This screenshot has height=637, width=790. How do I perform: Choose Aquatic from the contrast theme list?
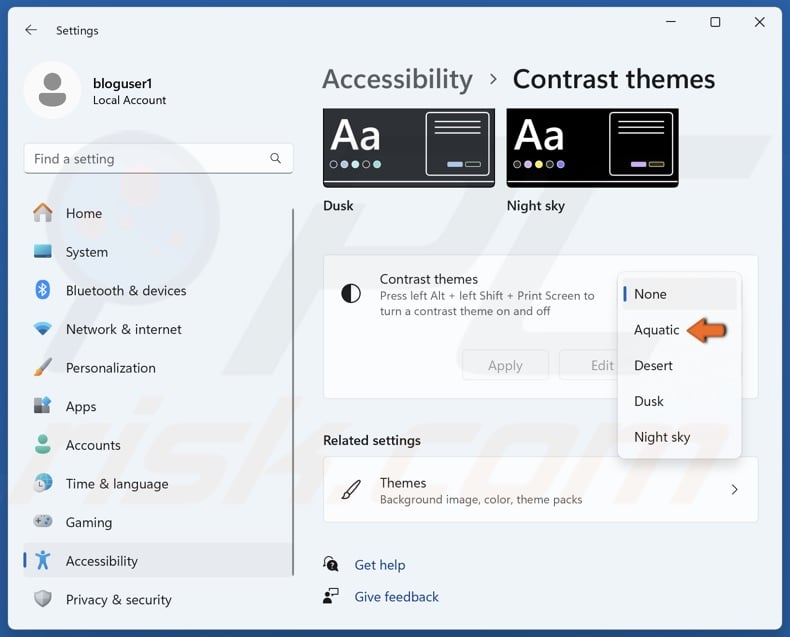pyautogui.click(x=656, y=330)
